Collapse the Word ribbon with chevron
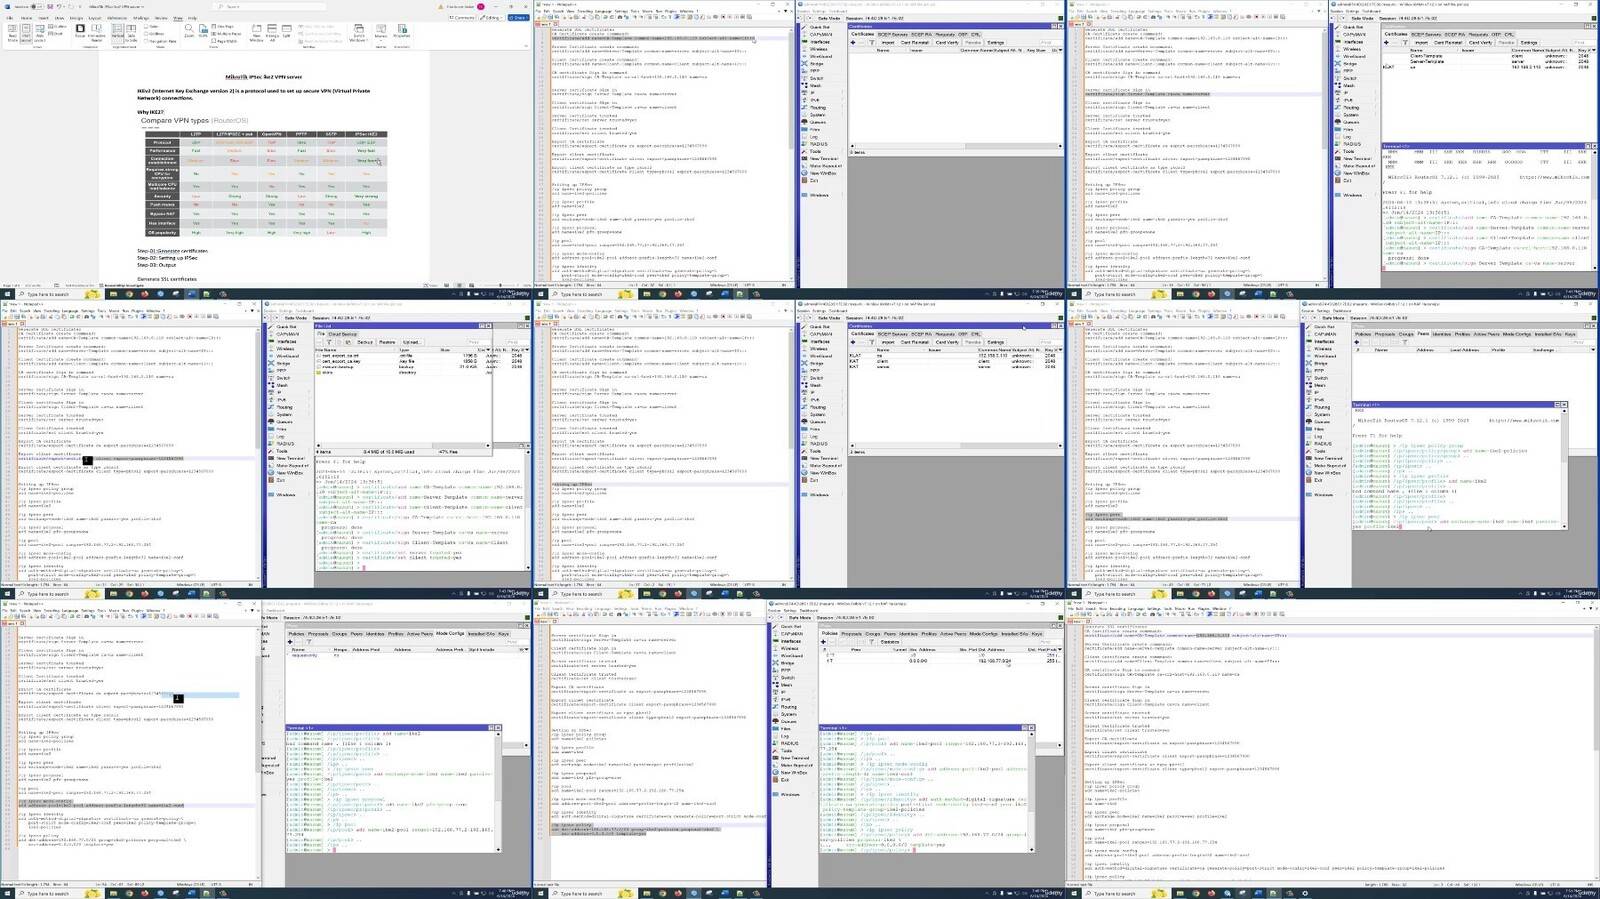The image size is (1600, 899). click(x=526, y=46)
